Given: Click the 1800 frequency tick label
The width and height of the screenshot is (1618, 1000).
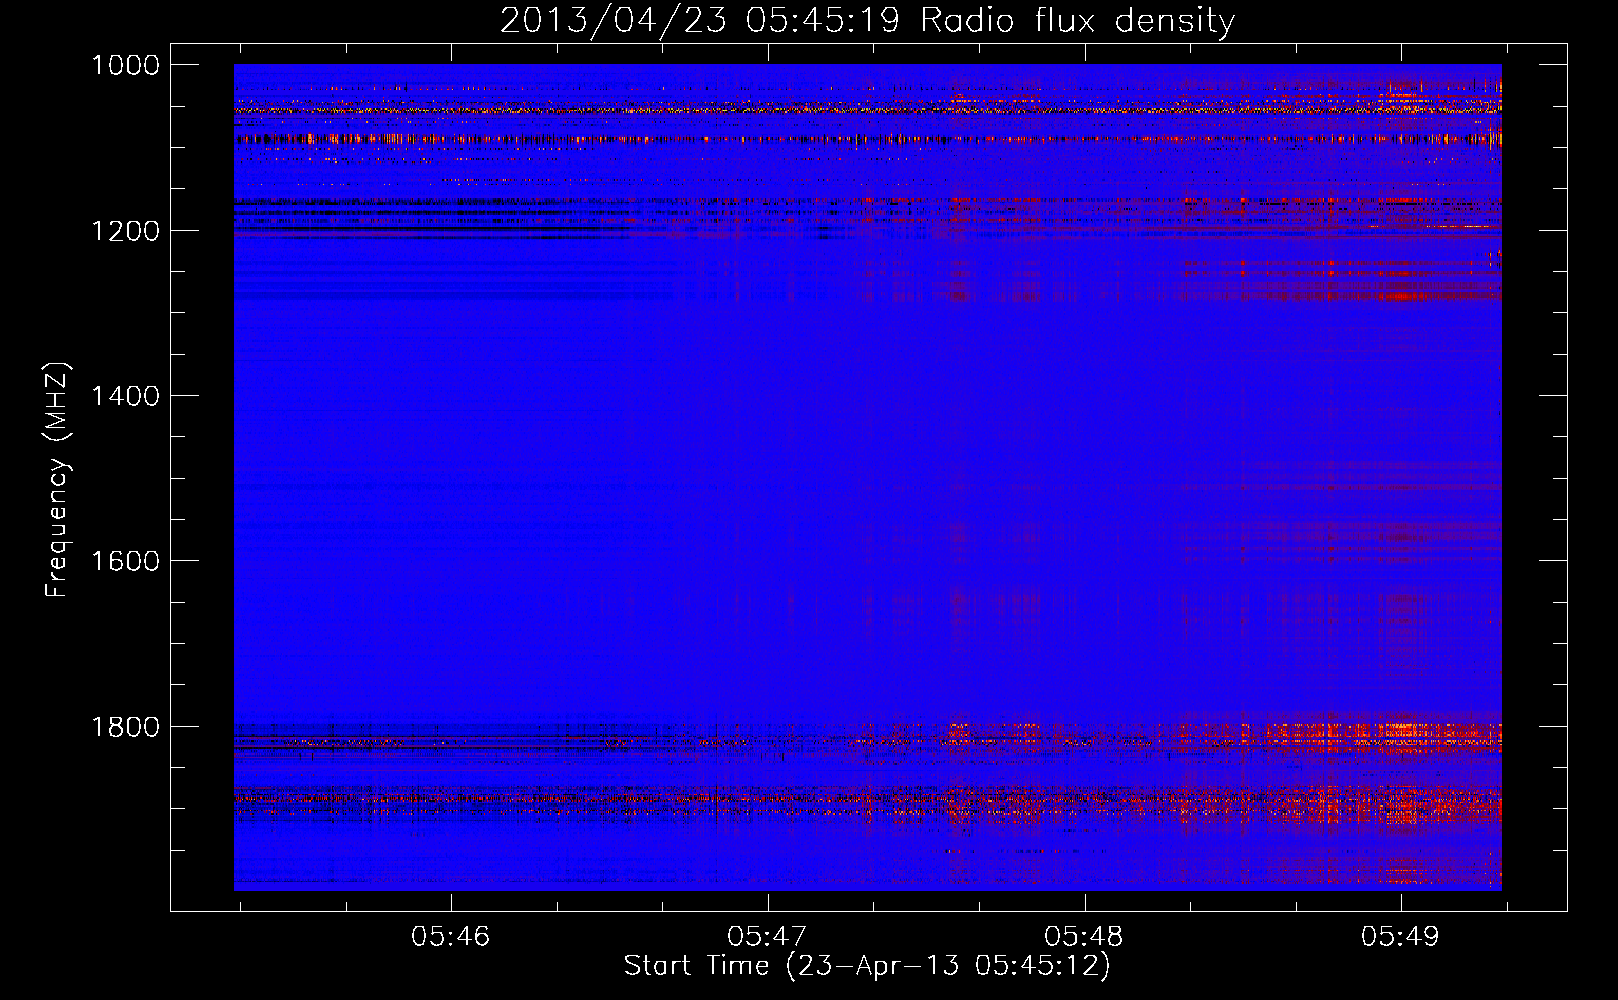Looking at the screenshot, I should (125, 727).
